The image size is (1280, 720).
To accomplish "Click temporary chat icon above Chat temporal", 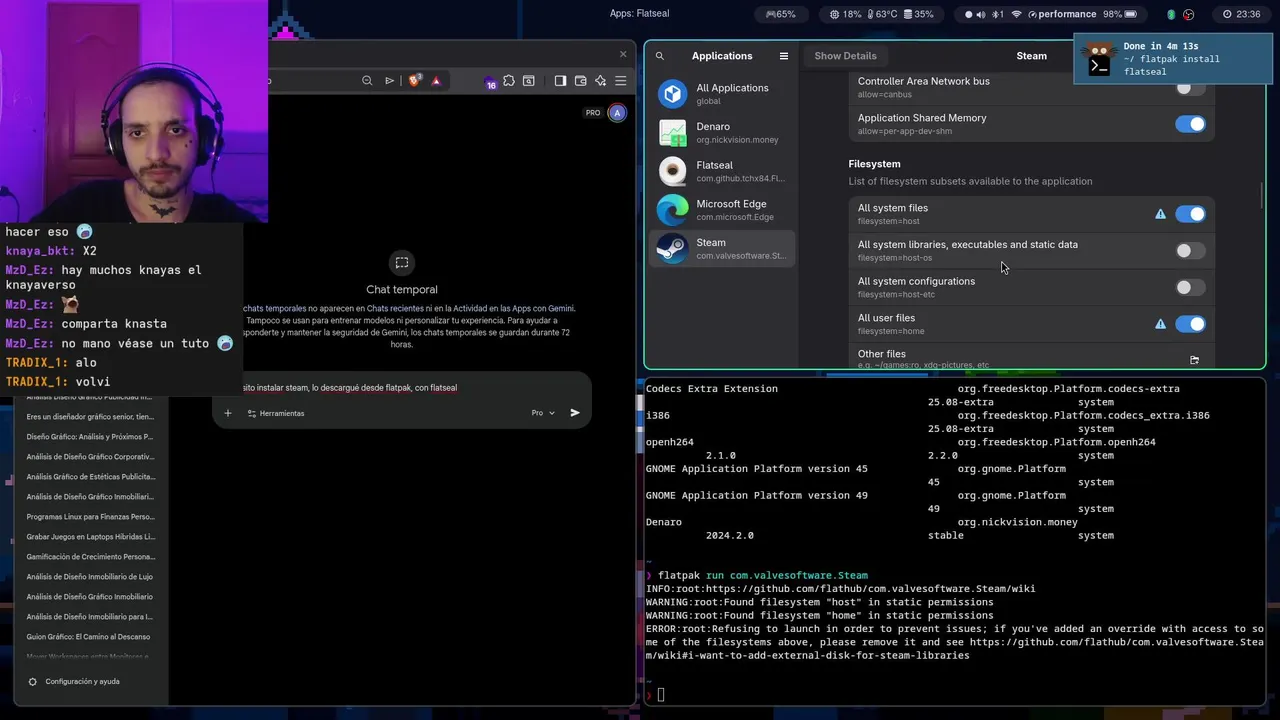I will [402, 263].
